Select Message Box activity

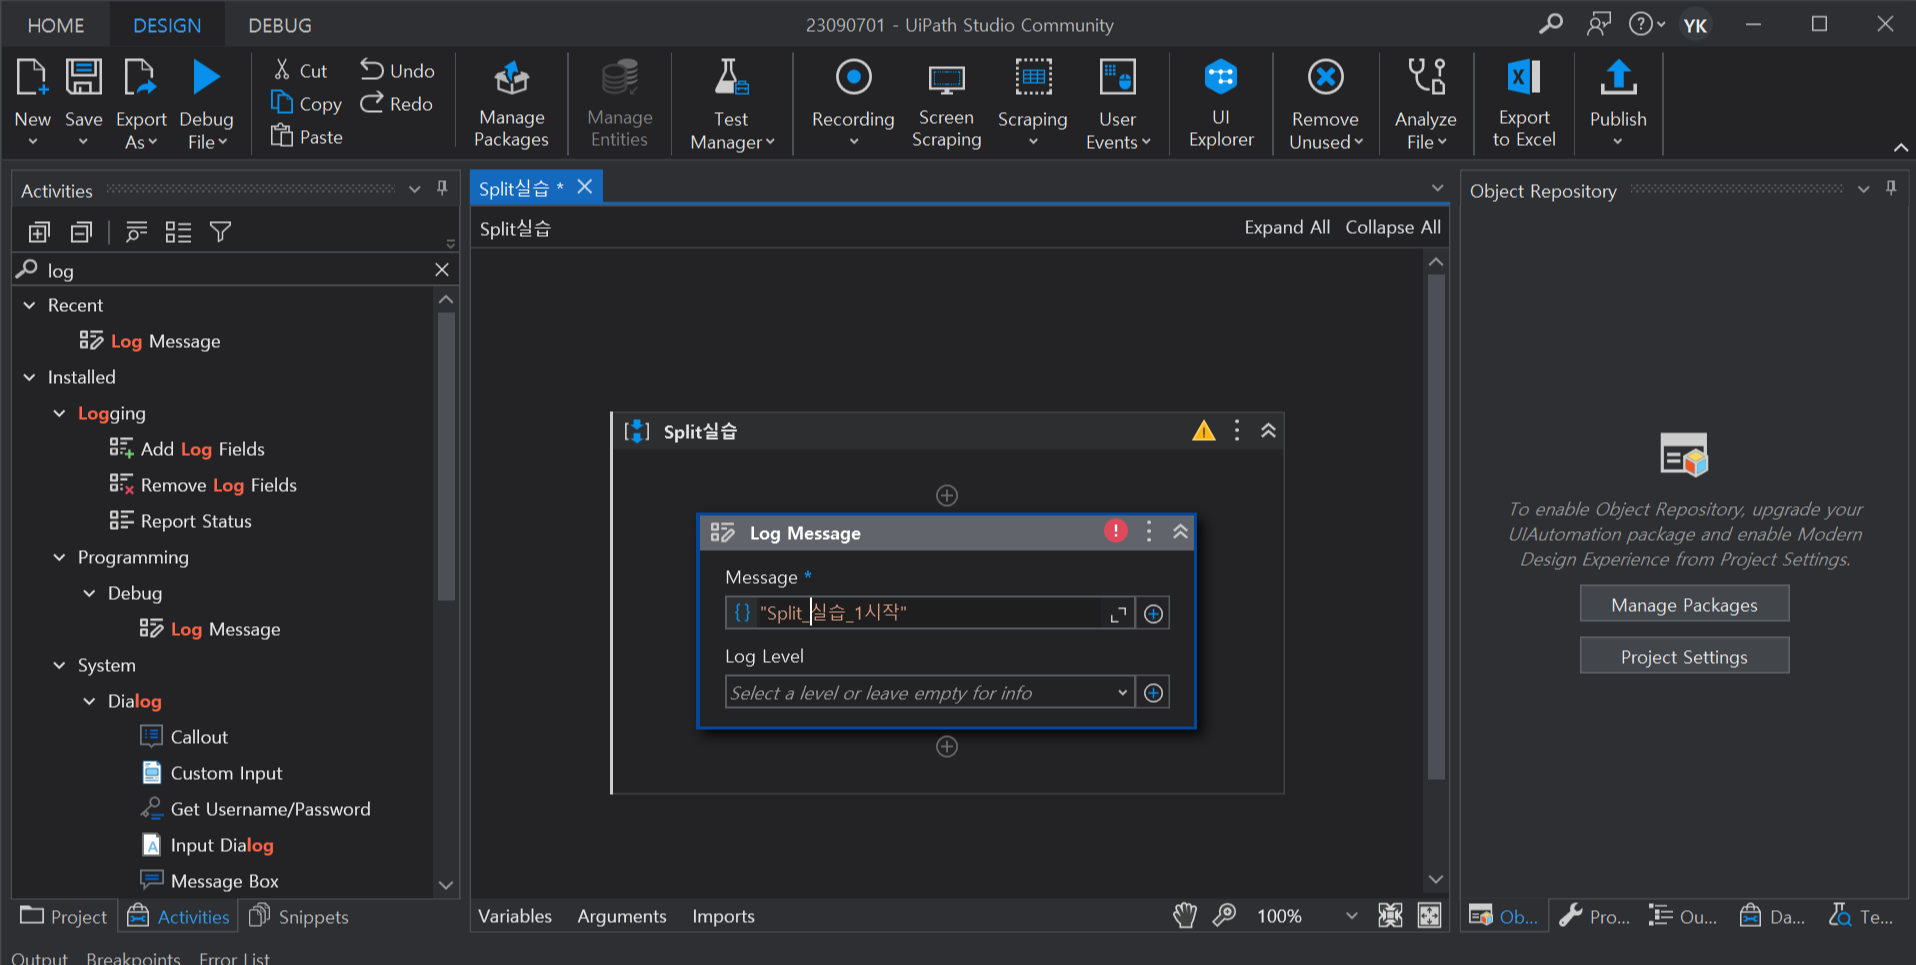[x=210, y=881]
